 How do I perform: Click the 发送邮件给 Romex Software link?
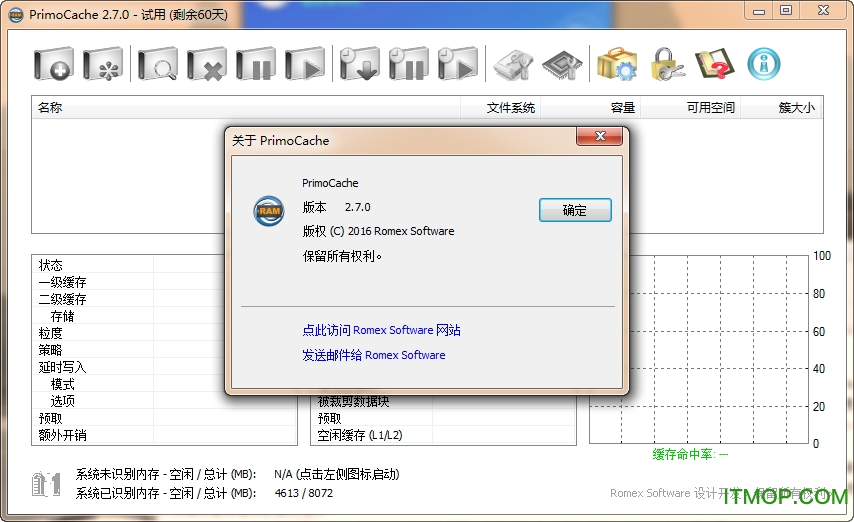[x=374, y=355]
